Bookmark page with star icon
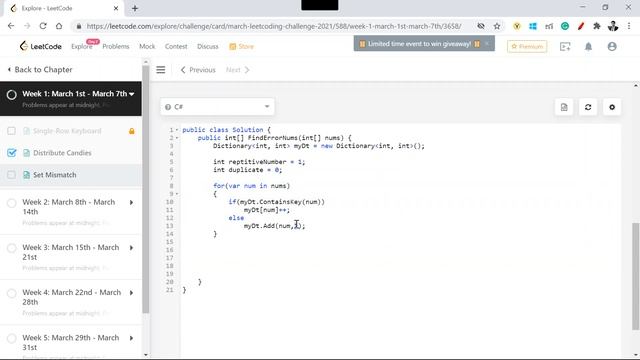The height and width of the screenshot is (360, 640). click(x=497, y=26)
